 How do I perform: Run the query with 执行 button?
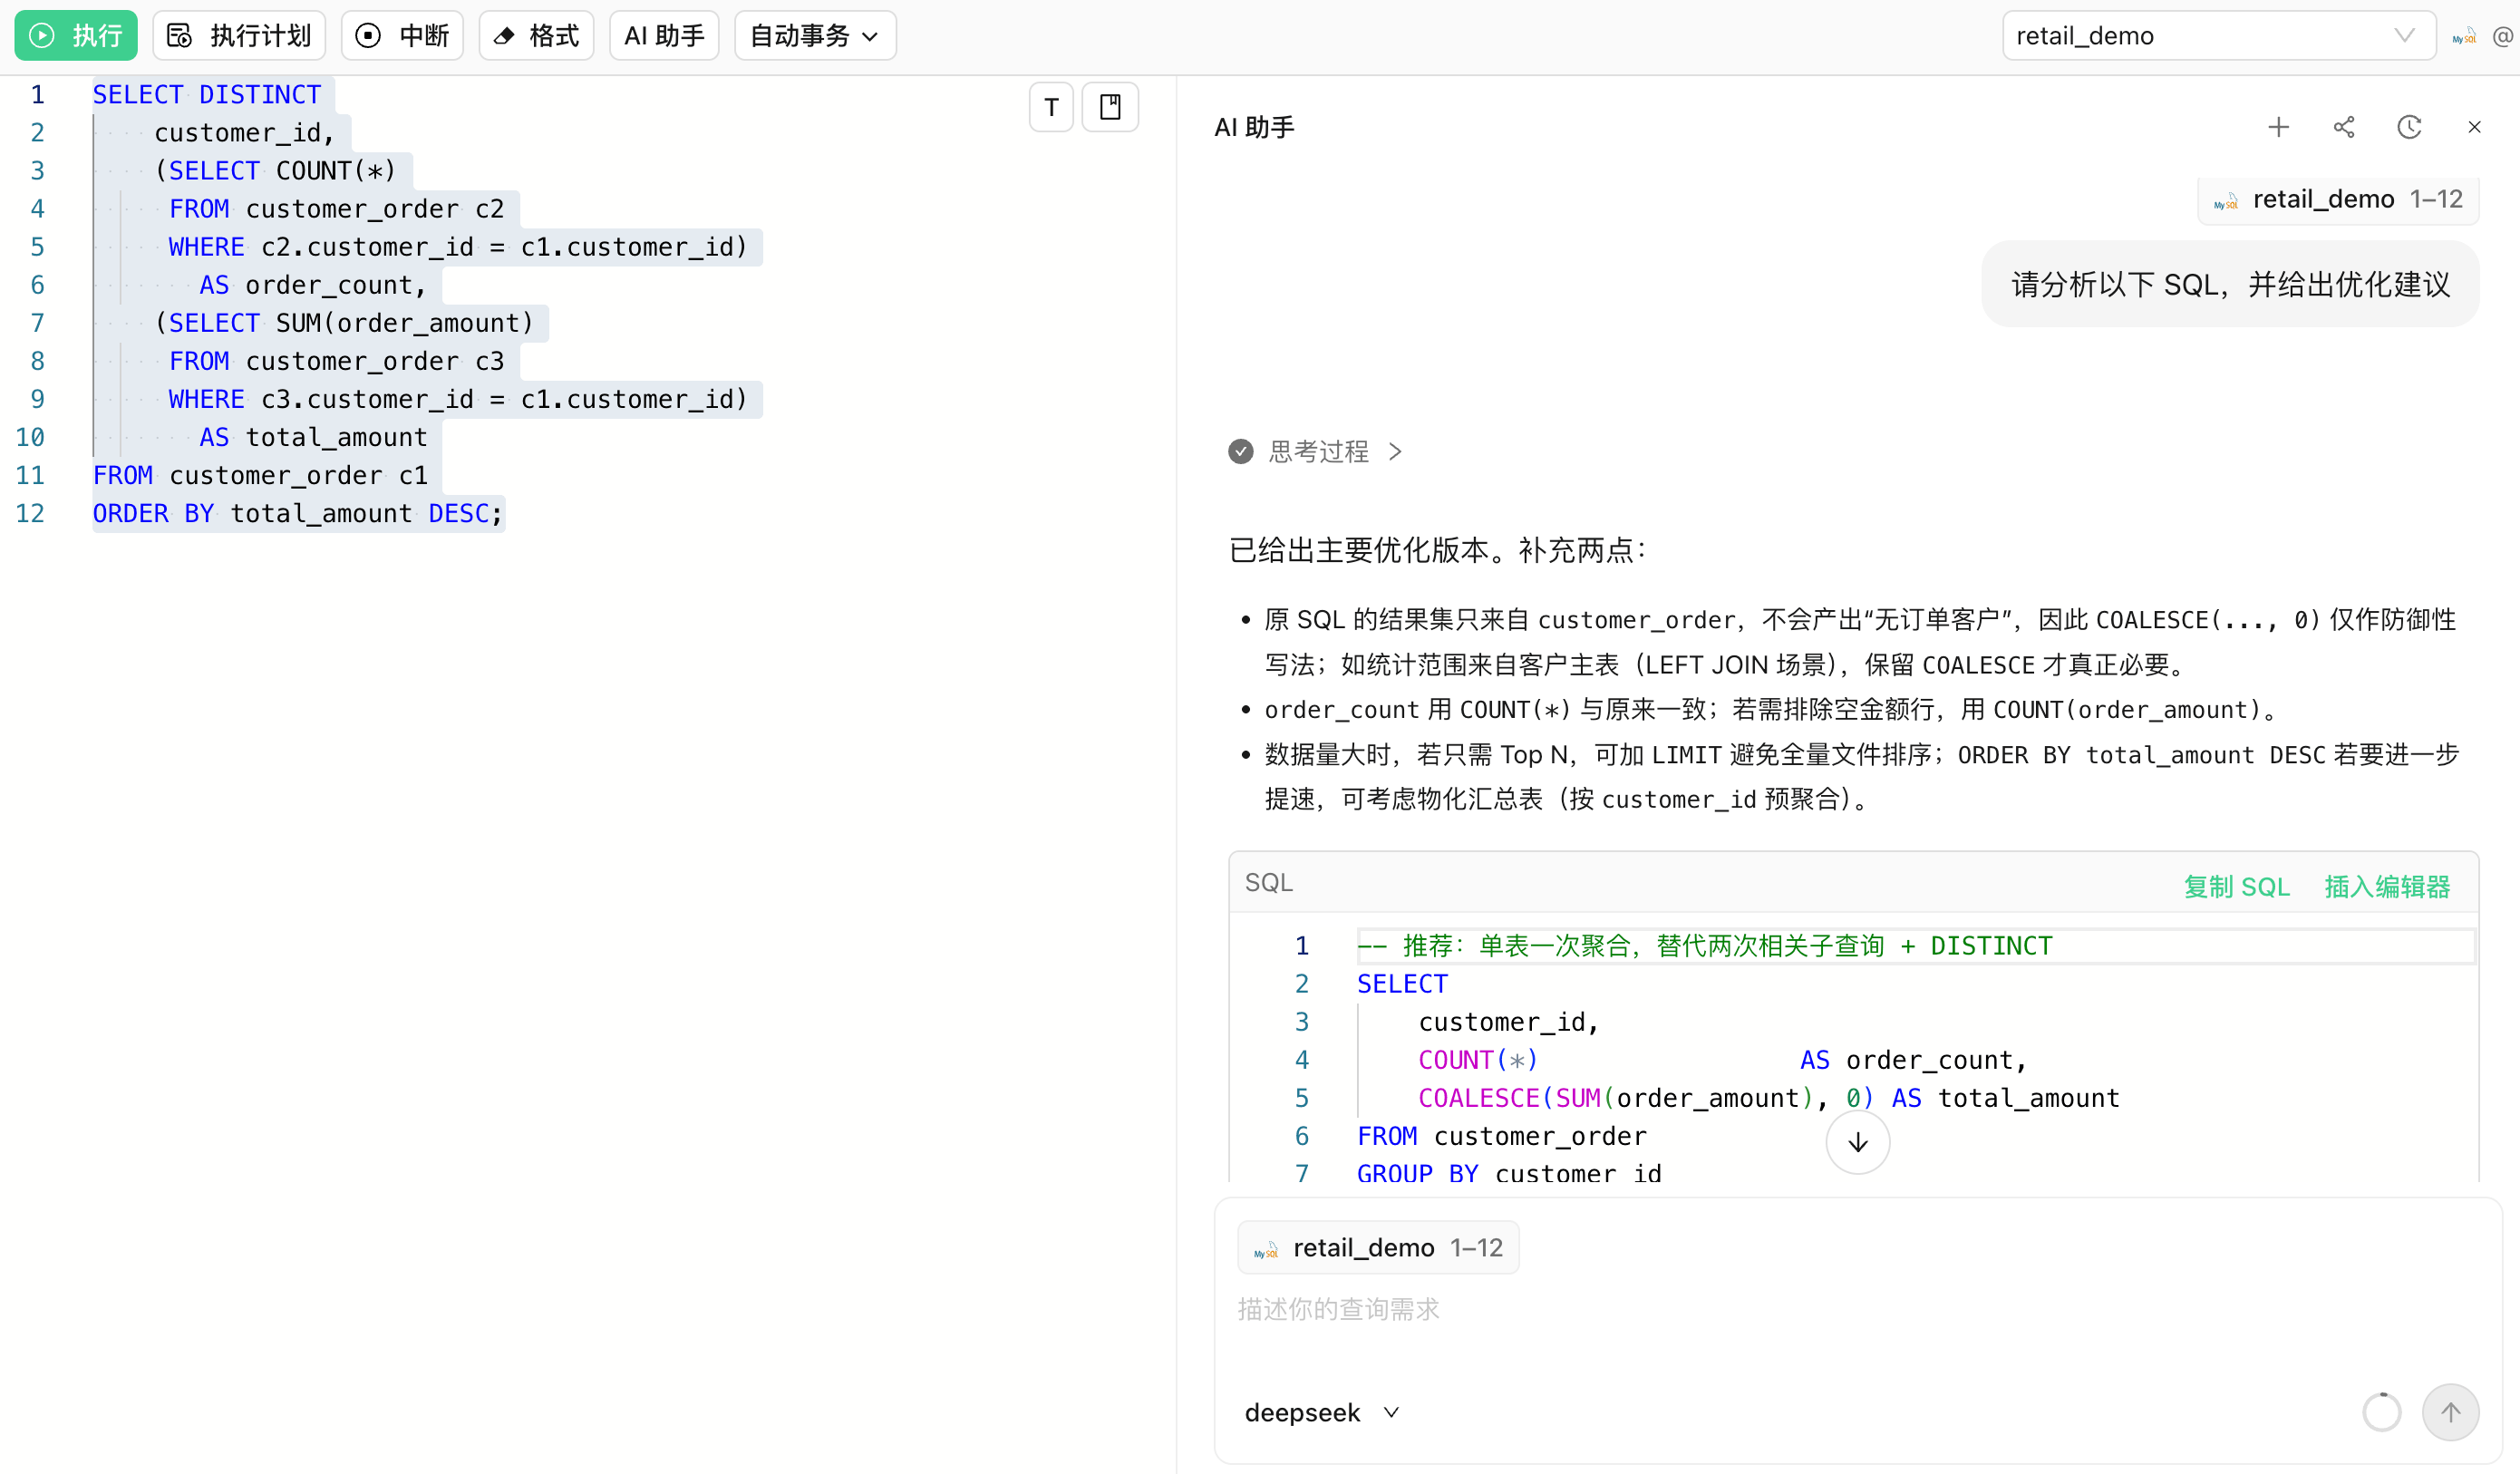[x=76, y=36]
